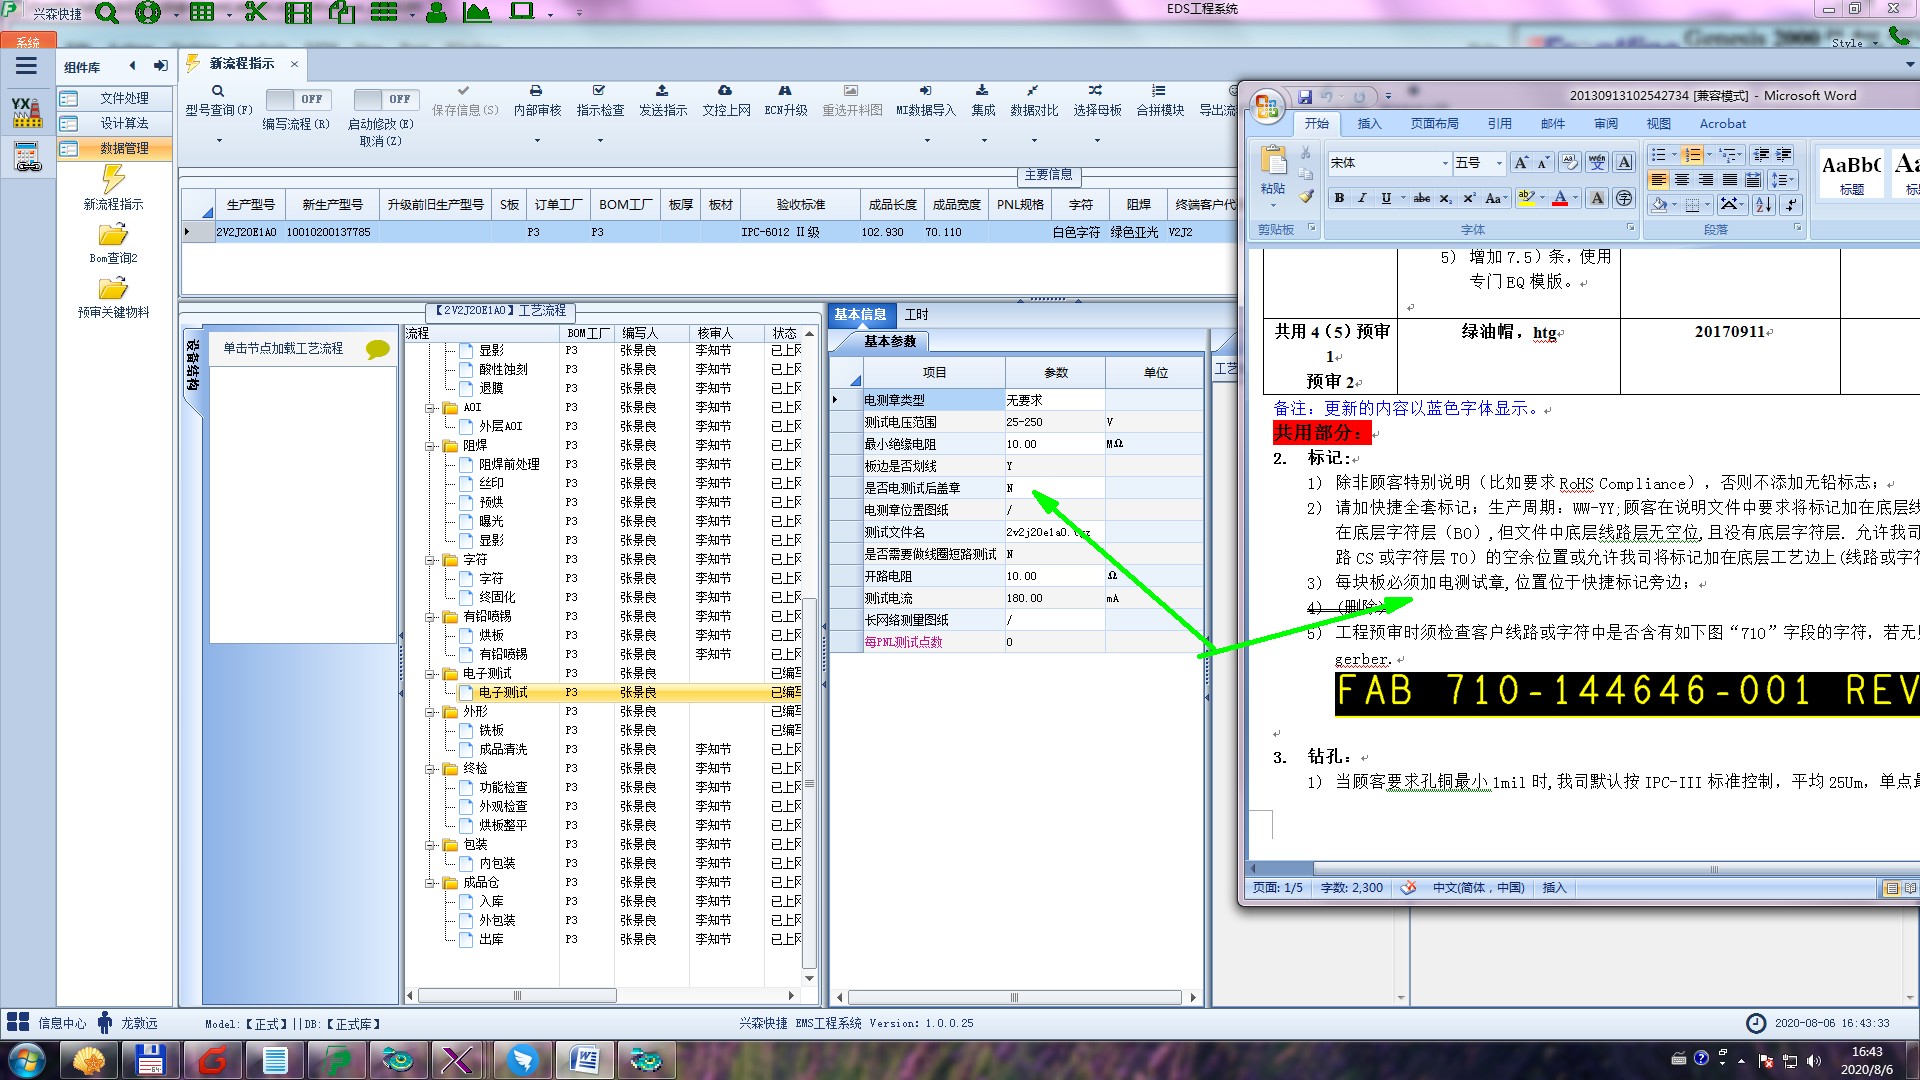This screenshot has width=1920, height=1080.
Task: Toggle Bold formatting in Word
Action: click(1339, 198)
